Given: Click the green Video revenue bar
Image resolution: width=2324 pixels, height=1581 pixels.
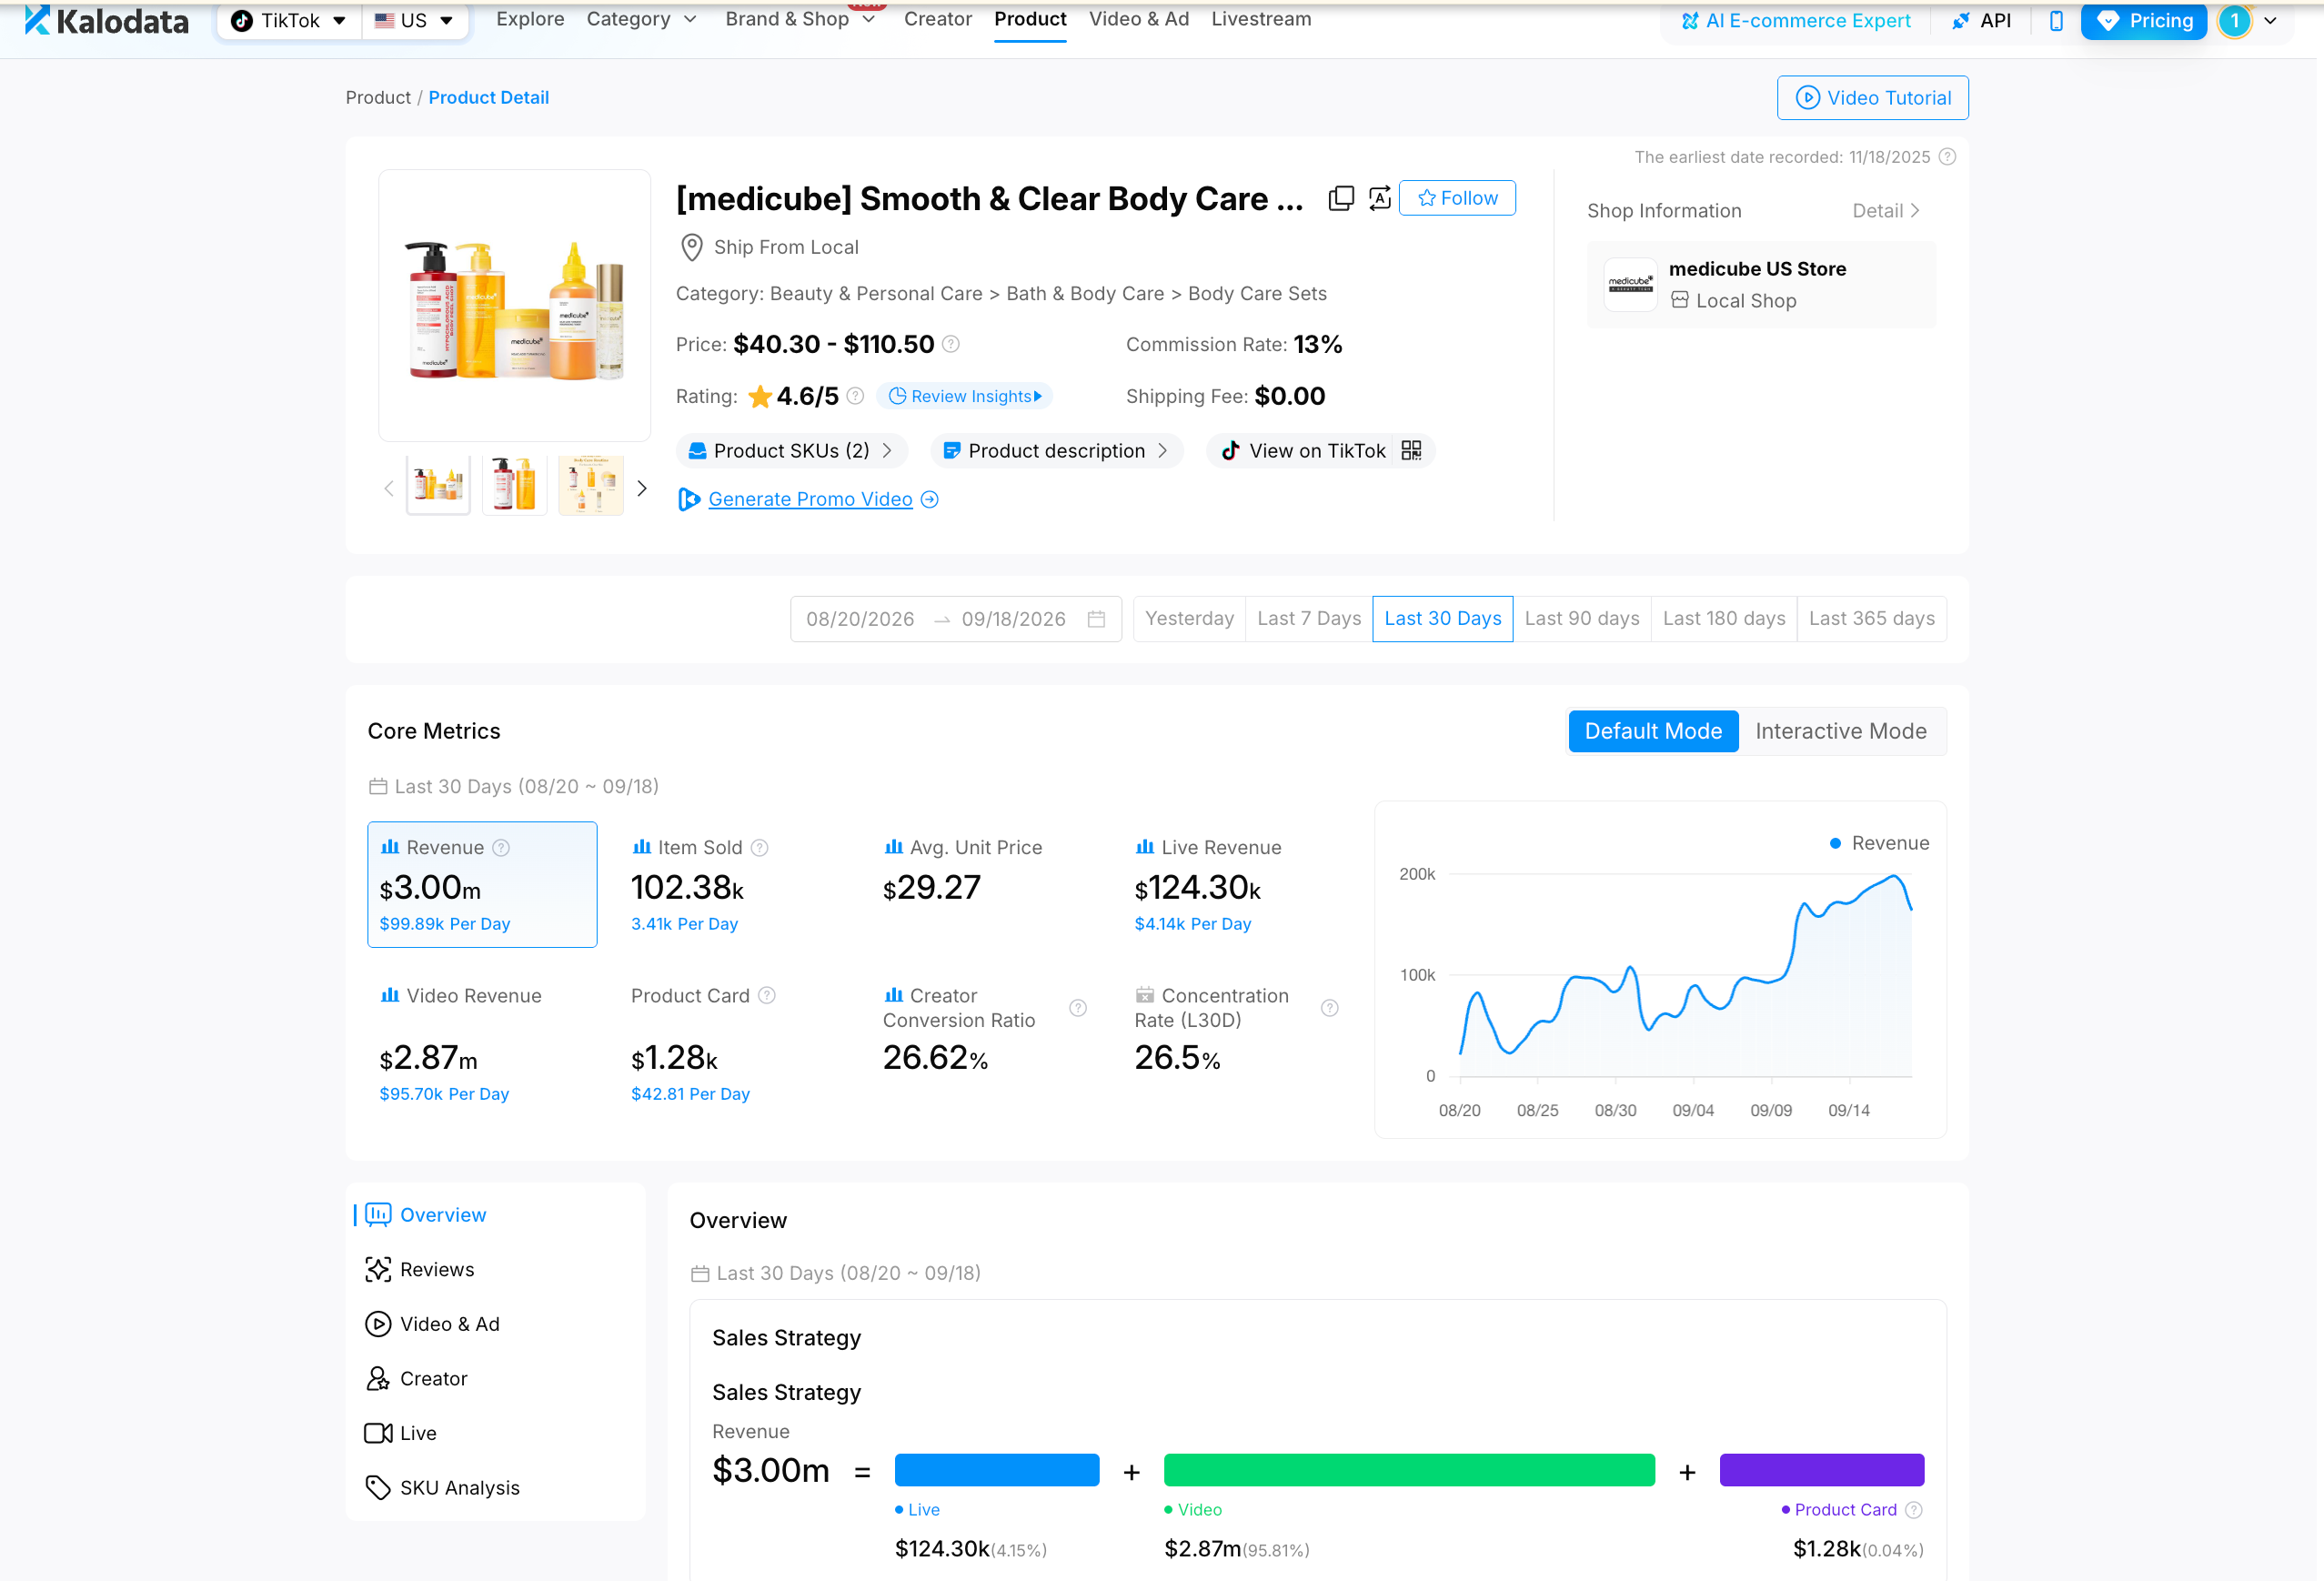Looking at the screenshot, I should 1409,1470.
